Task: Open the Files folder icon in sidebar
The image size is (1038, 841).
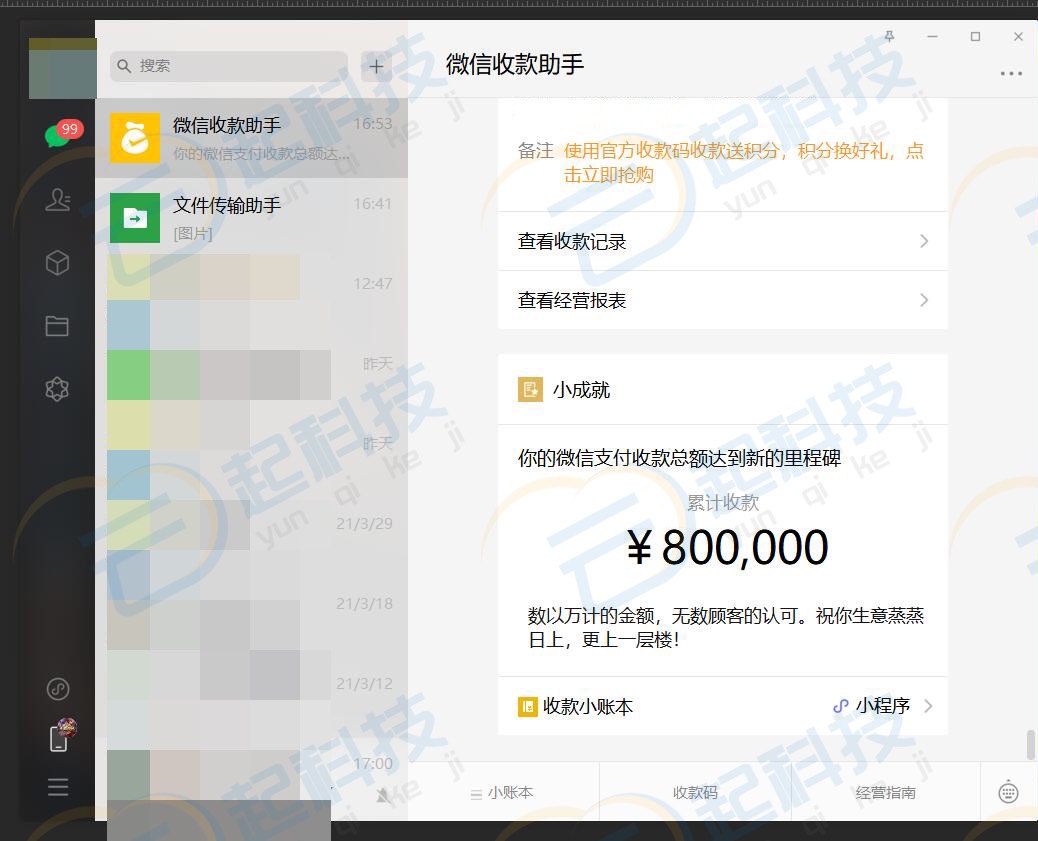Action: click(58, 326)
